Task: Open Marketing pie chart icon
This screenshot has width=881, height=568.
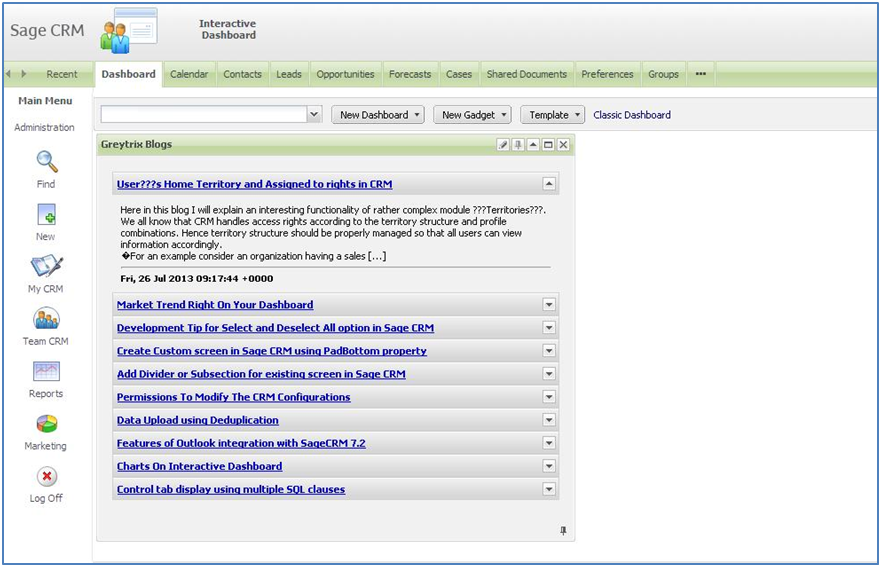Action: 47,424
